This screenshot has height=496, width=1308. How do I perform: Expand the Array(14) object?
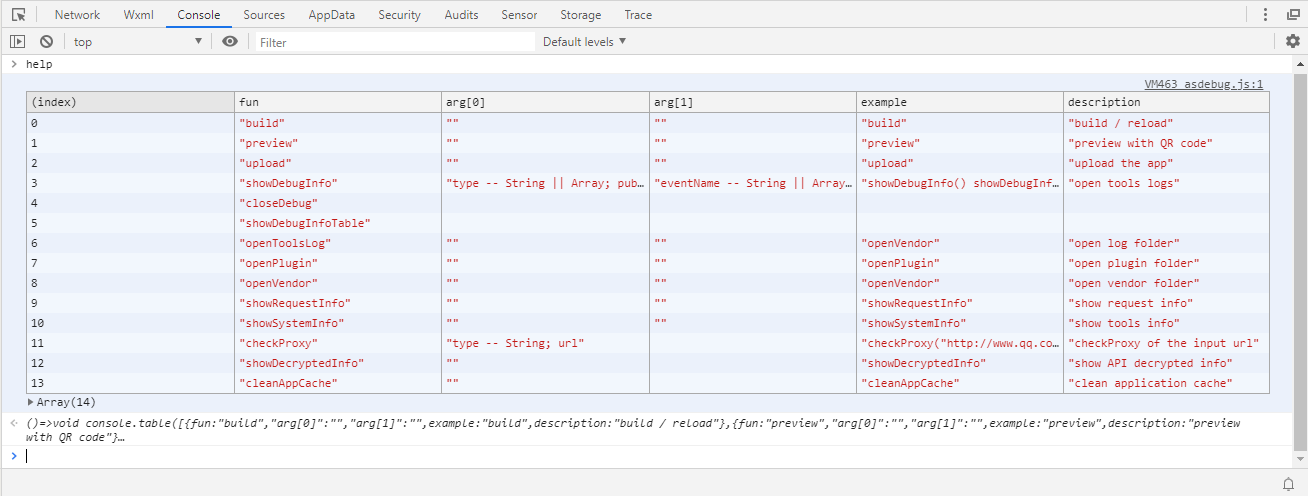(66, 402)
